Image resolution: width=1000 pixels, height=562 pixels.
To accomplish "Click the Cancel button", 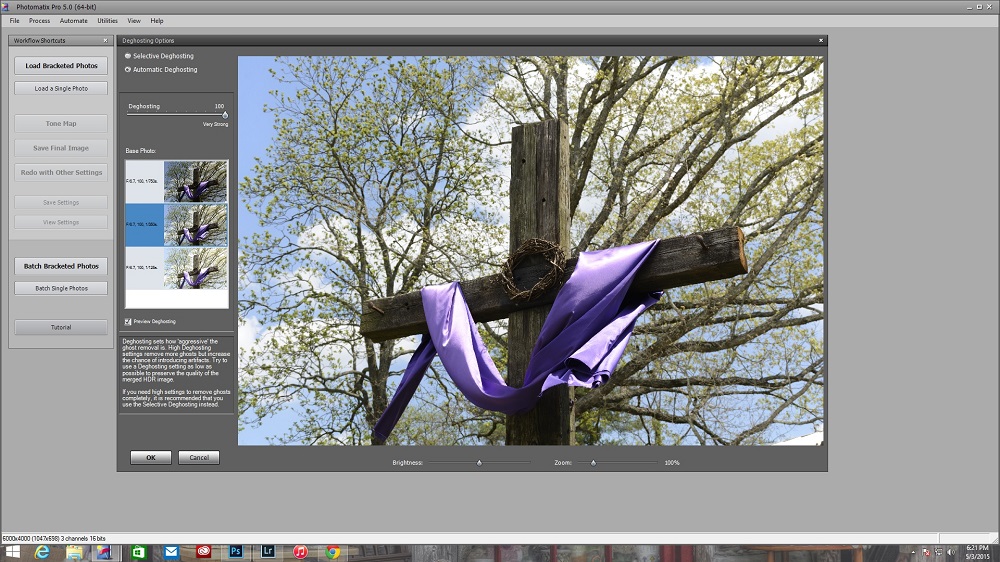I will 198,457.
